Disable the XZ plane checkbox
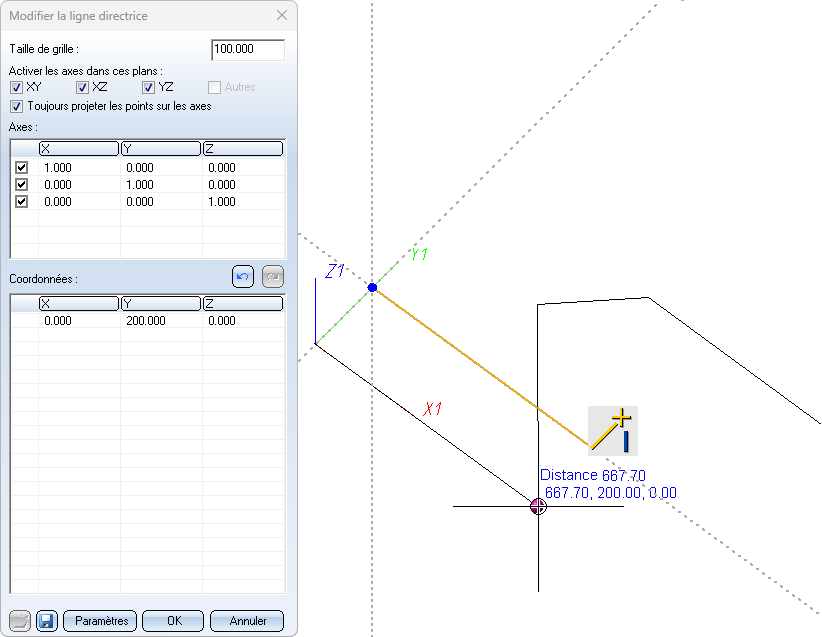This screenshot has height=637, width=822. pos(83,88)
